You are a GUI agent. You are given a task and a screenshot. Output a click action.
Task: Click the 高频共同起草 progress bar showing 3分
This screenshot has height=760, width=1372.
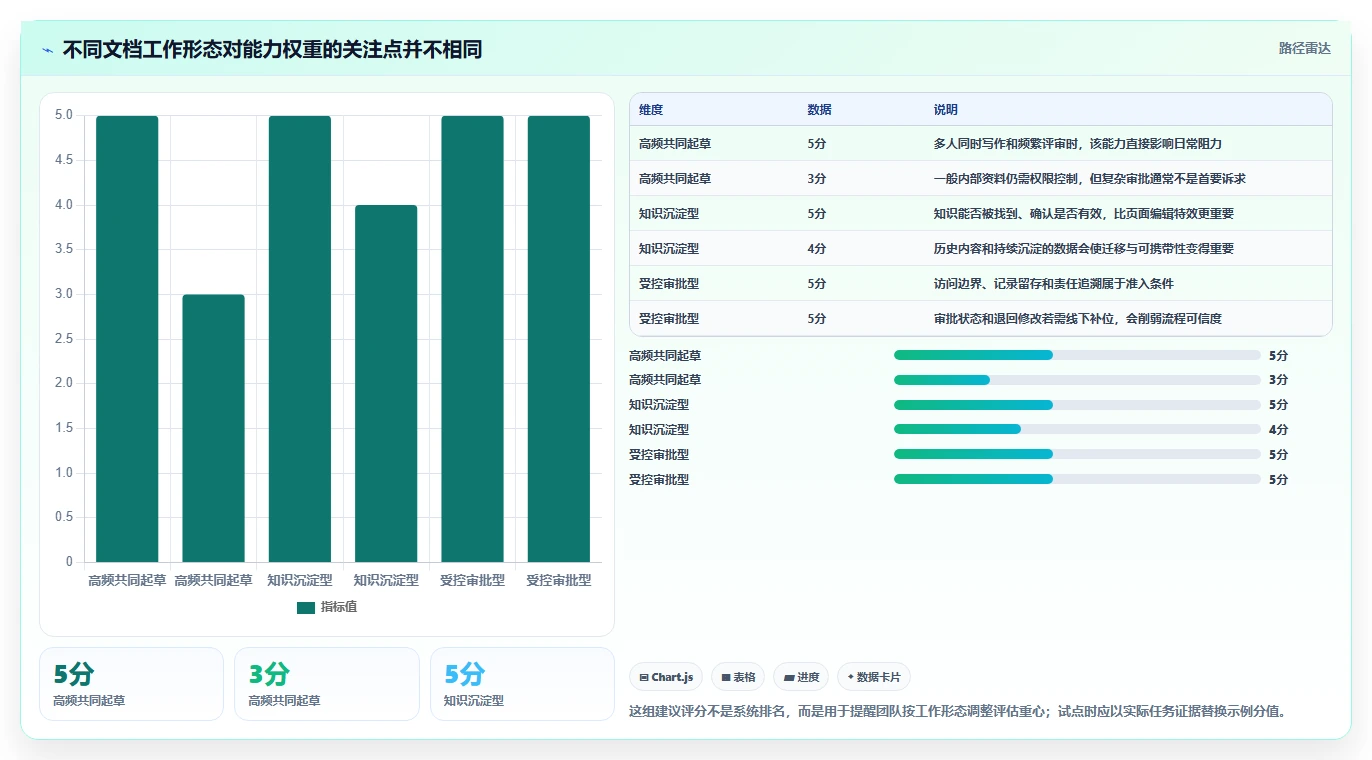[1077, 380]
